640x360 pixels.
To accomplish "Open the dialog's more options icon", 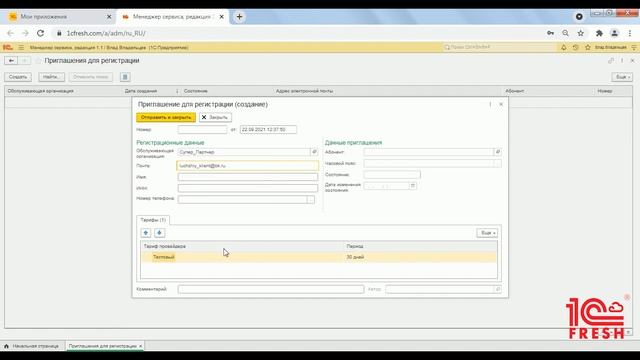I will tap(490, 104).
